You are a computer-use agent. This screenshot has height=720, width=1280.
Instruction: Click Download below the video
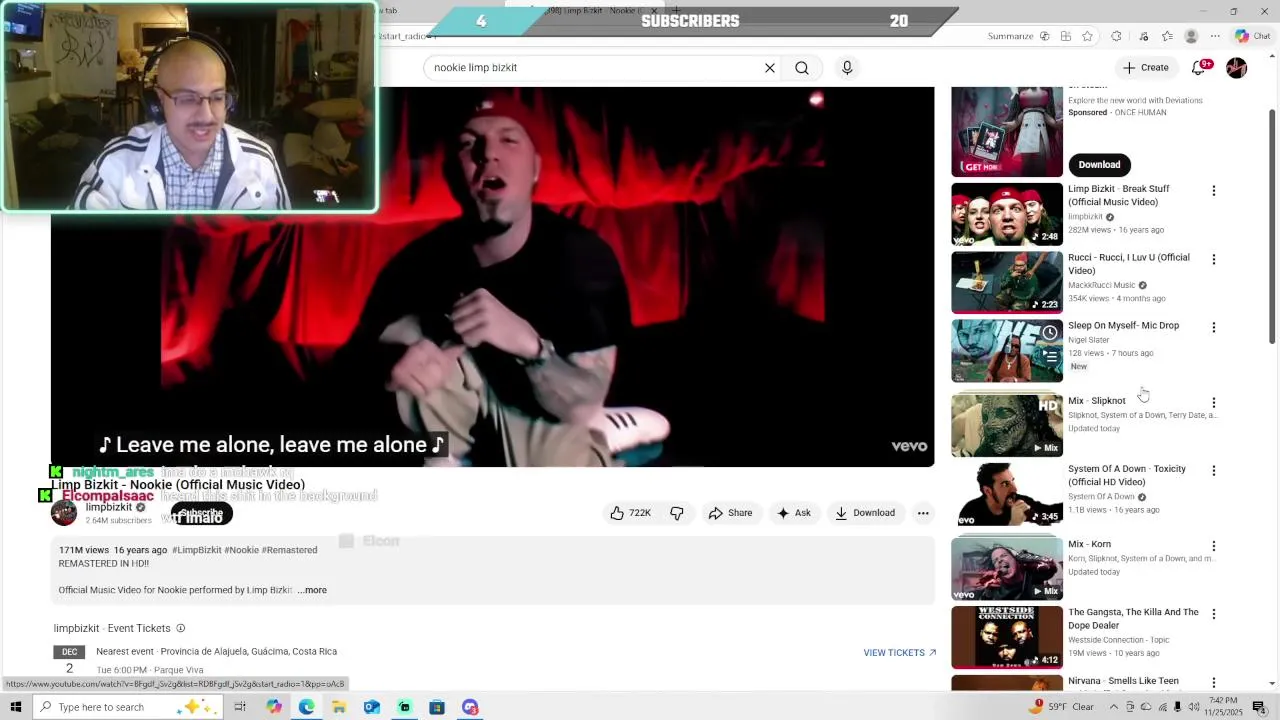click(865, 513)
